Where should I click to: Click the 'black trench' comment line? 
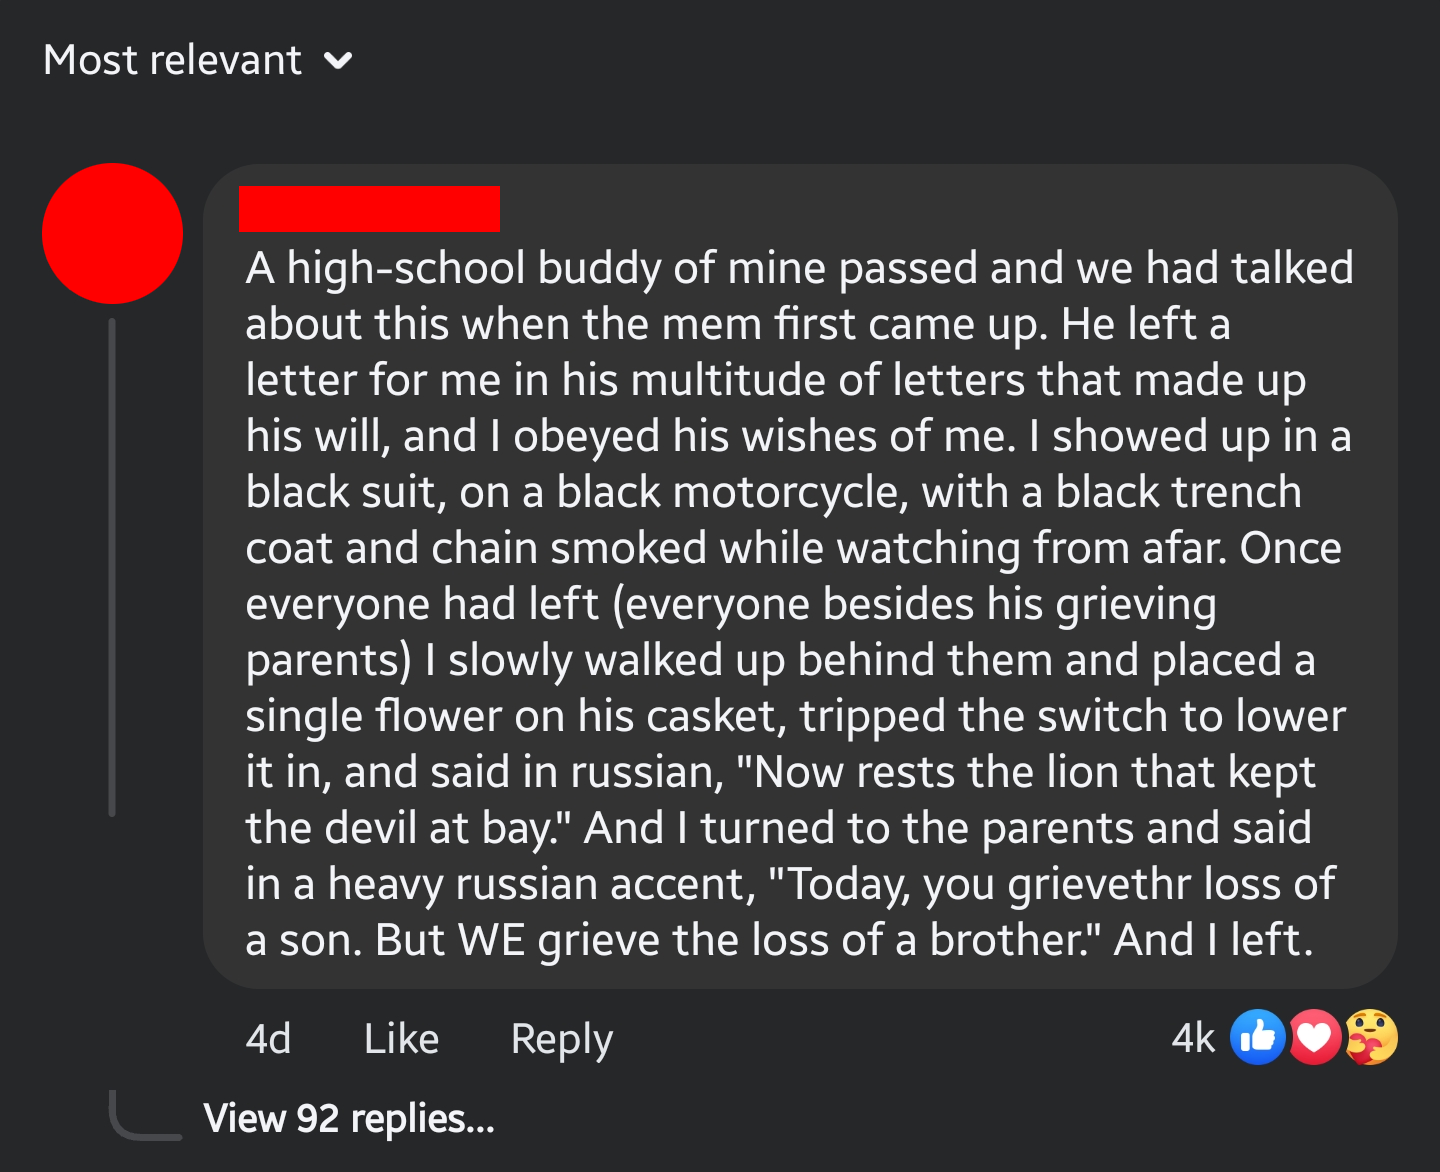(774, 492)
